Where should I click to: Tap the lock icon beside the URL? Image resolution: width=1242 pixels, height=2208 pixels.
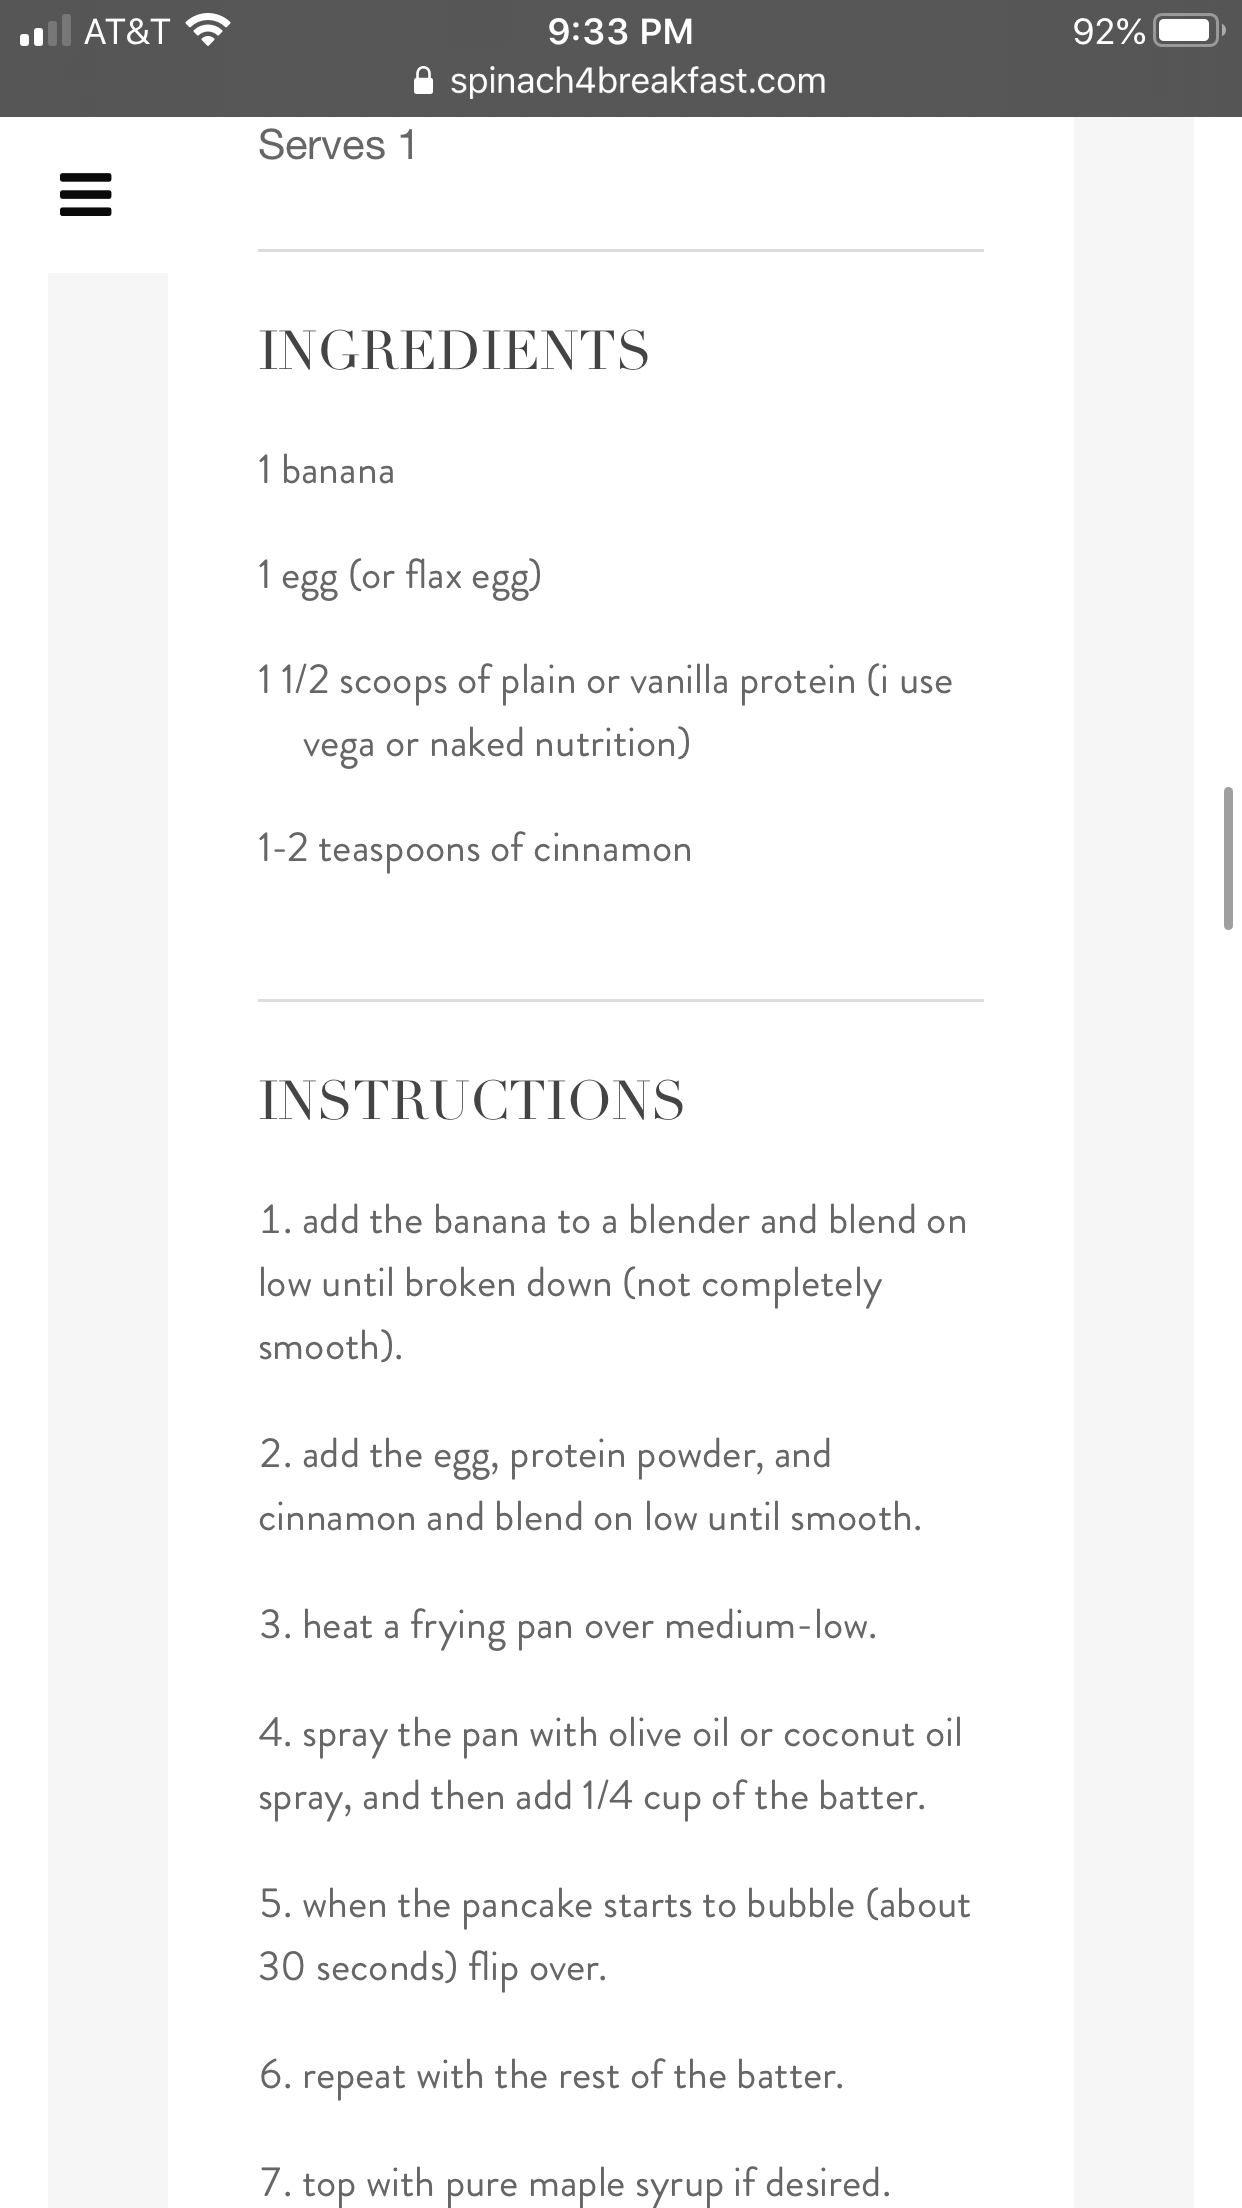point(423,81)
